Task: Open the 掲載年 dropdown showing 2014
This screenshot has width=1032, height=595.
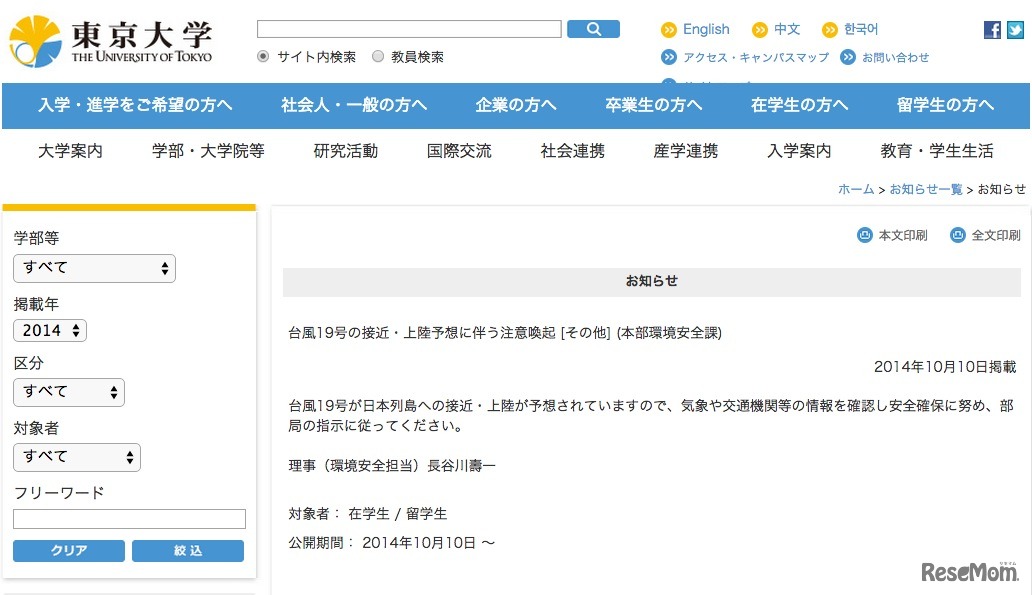Action: 49,330
